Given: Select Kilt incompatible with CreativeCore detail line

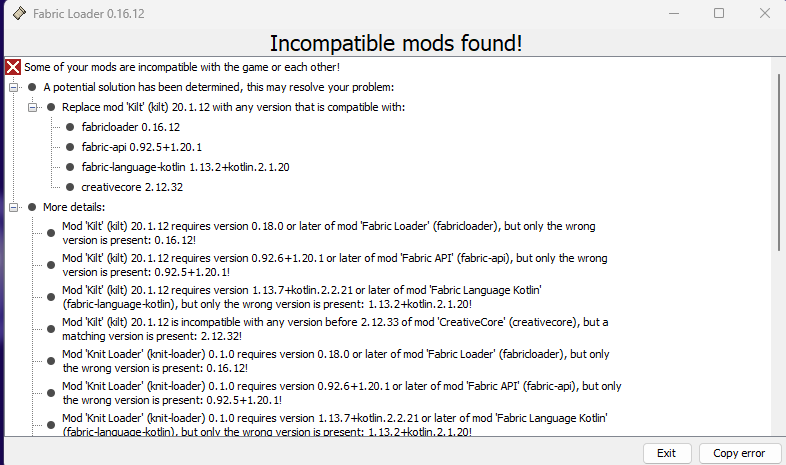Looking at the screenshot, I should click(340, 329).
